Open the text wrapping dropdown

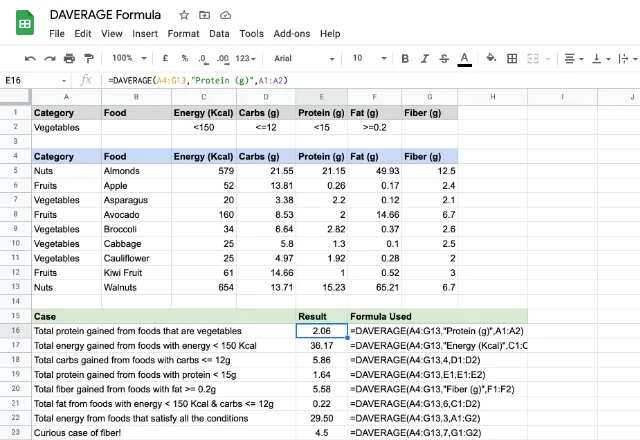tap(628, 59)
